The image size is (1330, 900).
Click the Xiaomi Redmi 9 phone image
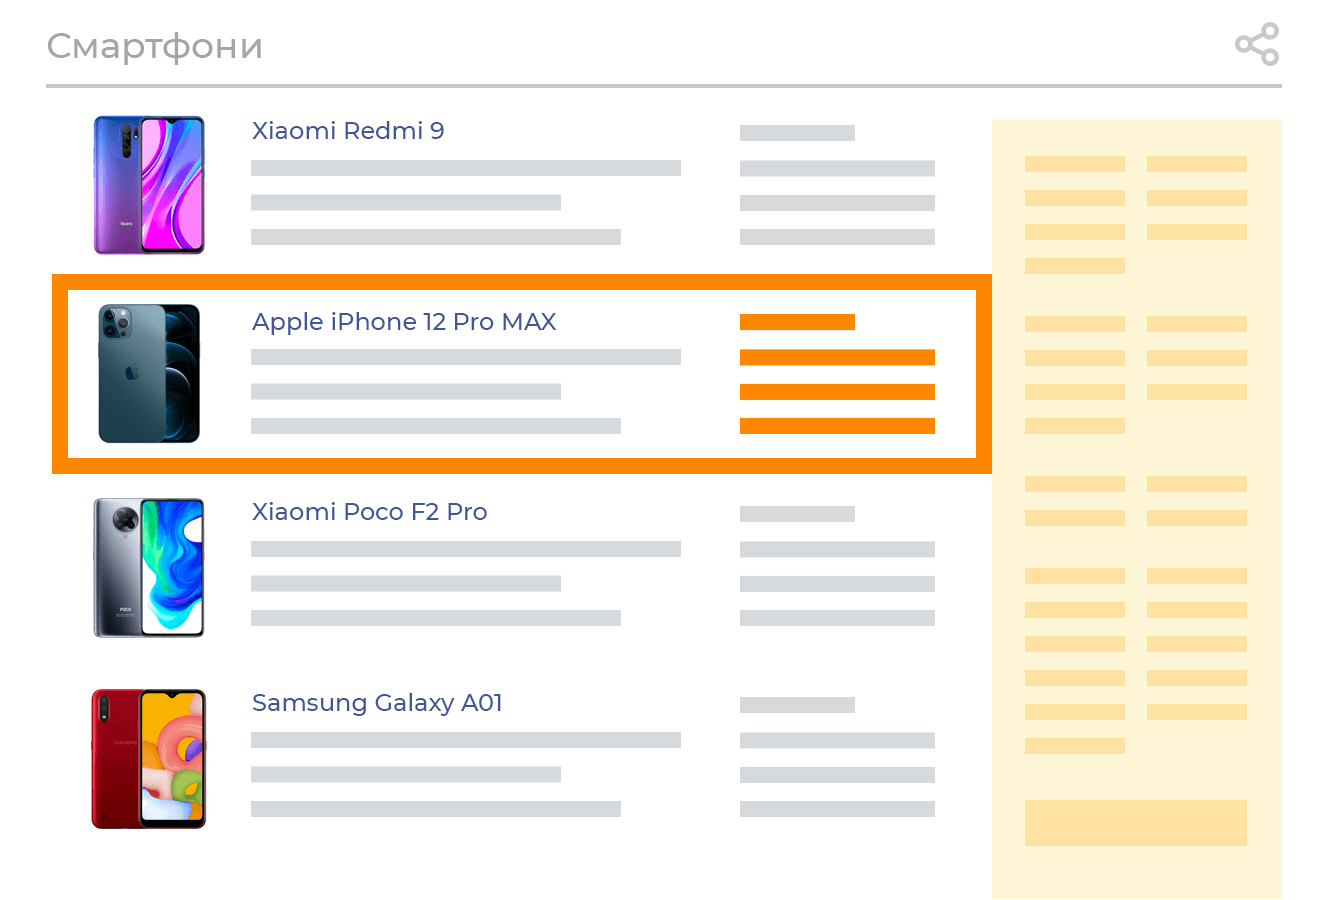click(x=149, y=185)
